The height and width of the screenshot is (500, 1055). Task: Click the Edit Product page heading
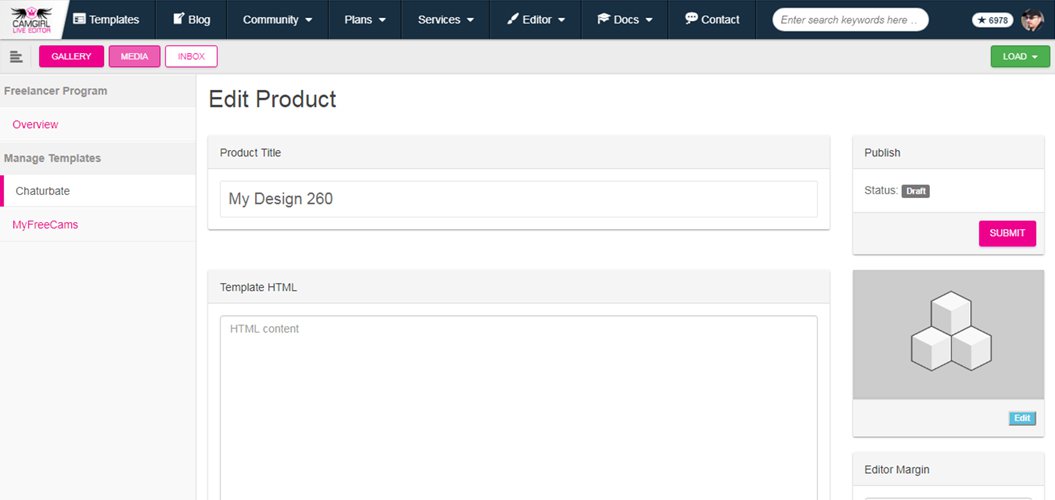(272, 100)
